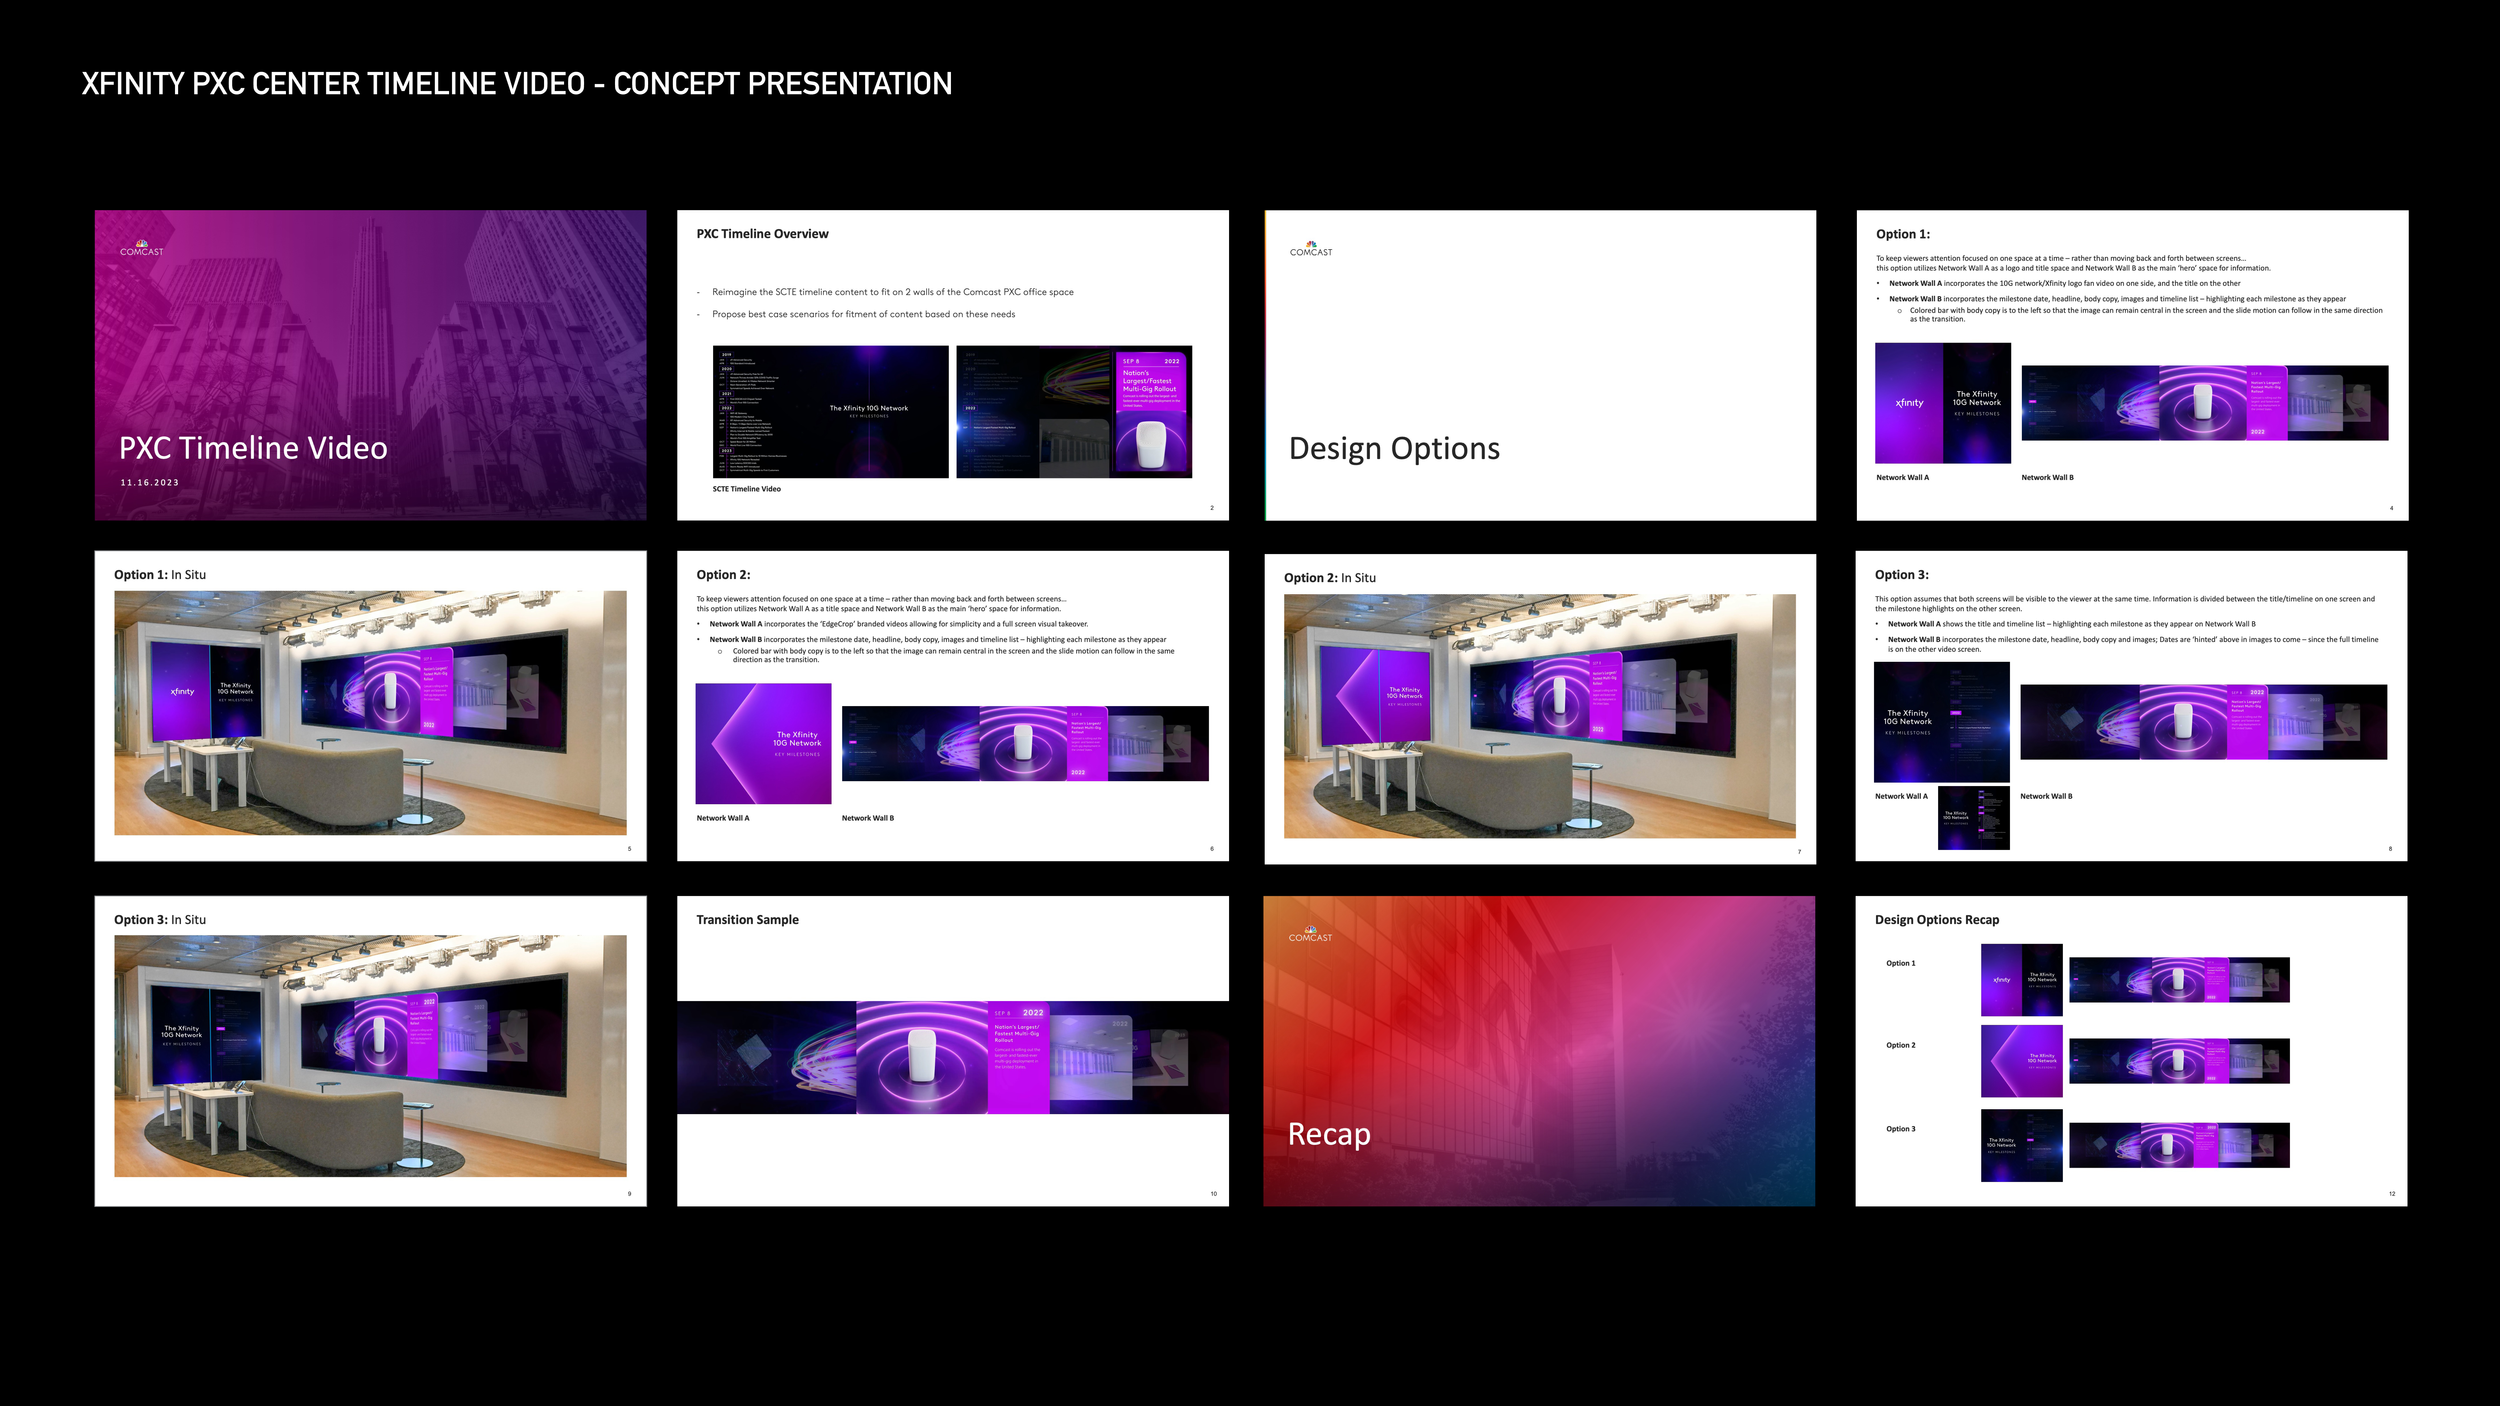Click the 'Design Options Recap' heading
The width and height of the screenshot is (2500, 1406).
click(1937, 920)
